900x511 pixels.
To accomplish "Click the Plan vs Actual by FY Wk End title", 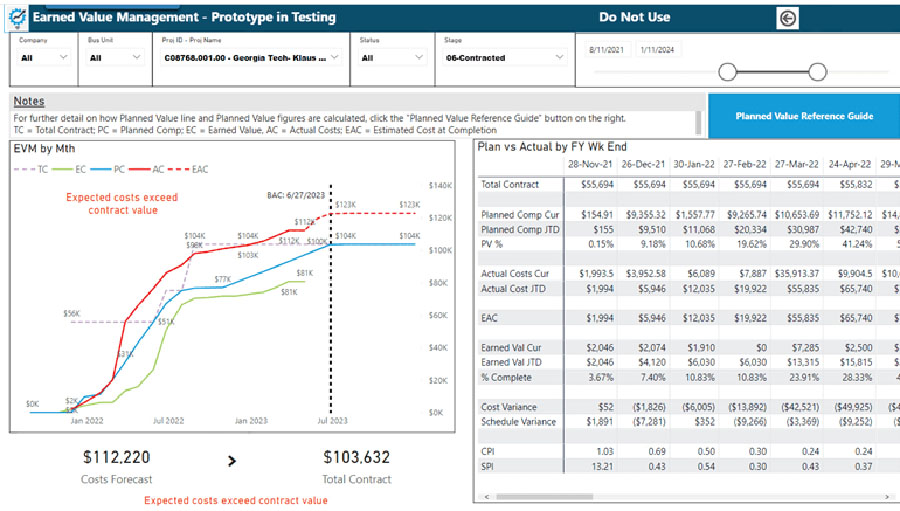I will tap(552, 147).
